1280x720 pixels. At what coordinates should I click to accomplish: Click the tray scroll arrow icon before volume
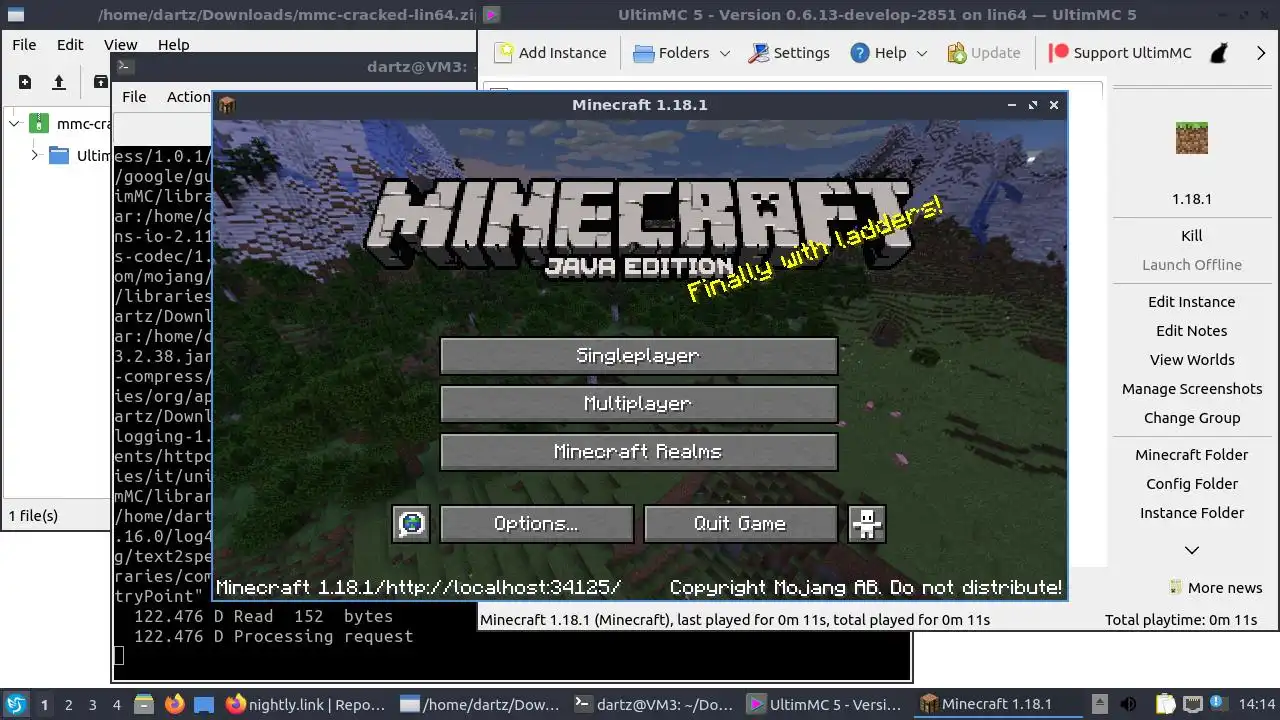1099,704
